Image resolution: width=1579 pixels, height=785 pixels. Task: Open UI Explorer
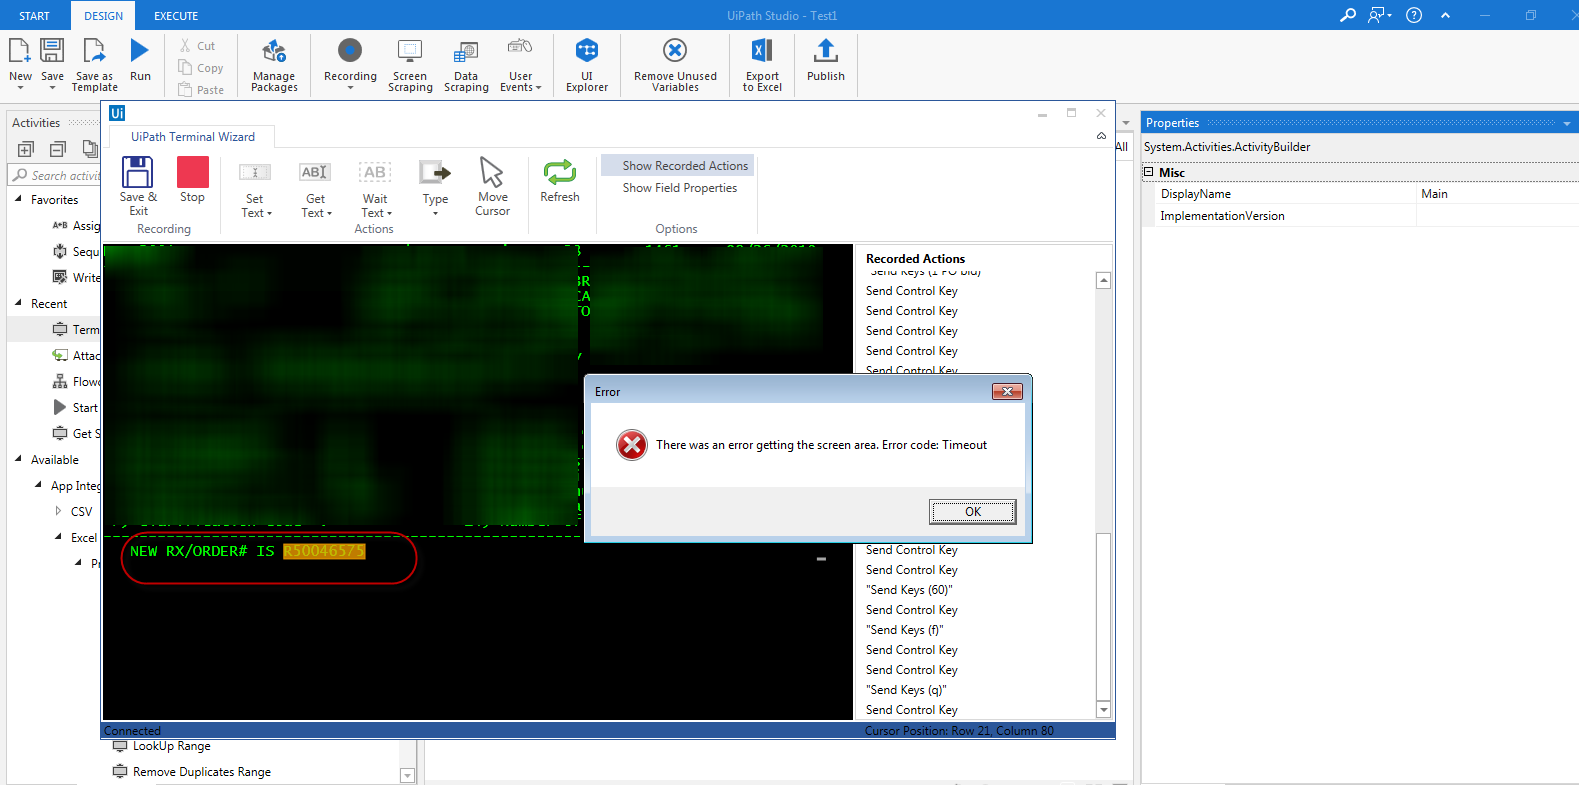[x=587, y=65]
